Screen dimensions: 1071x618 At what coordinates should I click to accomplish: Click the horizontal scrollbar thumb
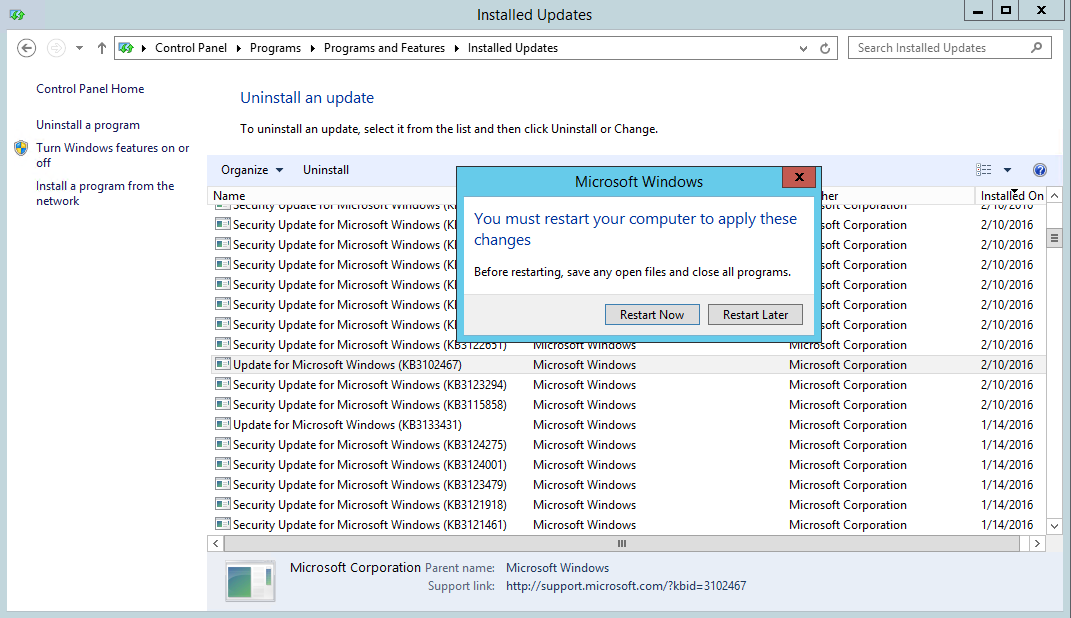tap(622, 544)
